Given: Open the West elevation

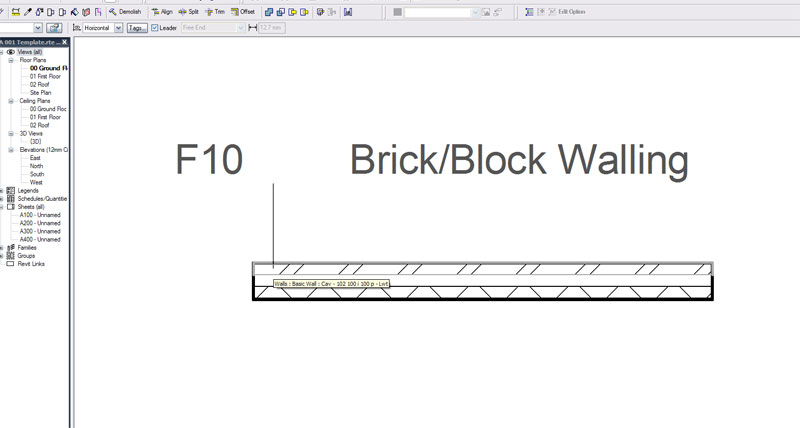Looking at the screenshot, I should click(x=36, y=183).
